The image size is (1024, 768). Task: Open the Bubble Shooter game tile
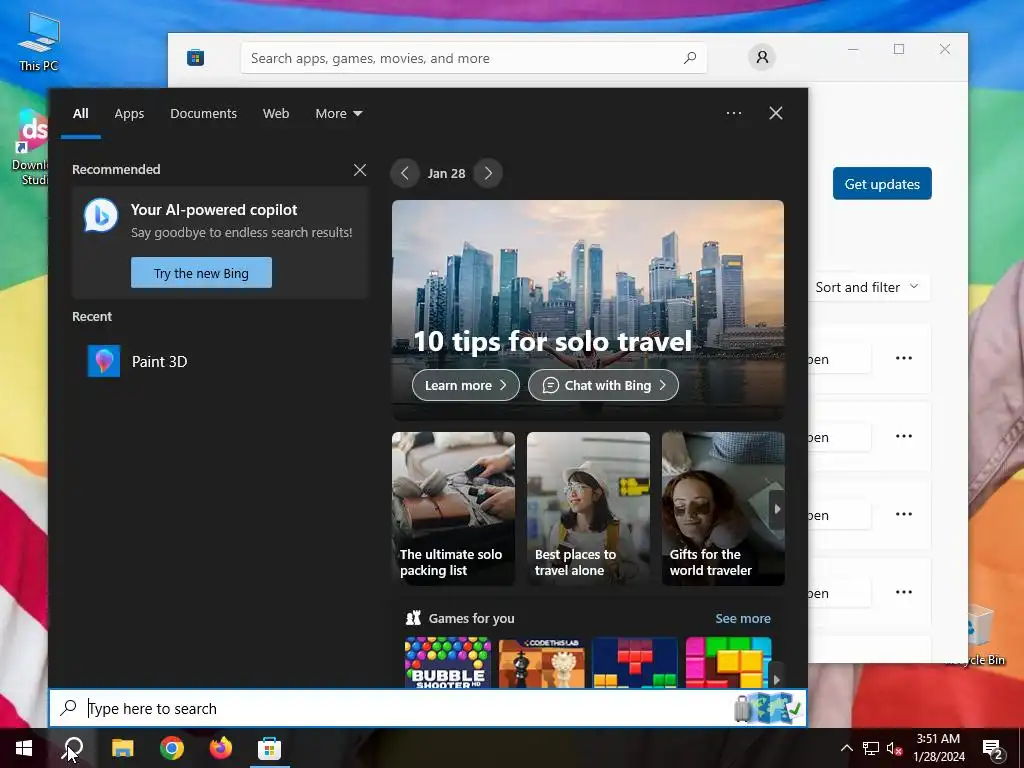pos(448,662)
